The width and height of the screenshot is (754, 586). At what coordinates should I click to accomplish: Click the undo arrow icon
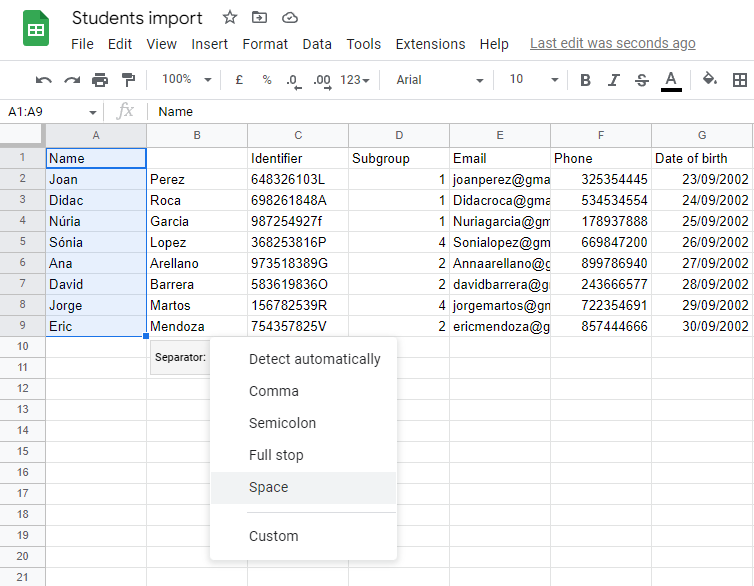(44, 80)
